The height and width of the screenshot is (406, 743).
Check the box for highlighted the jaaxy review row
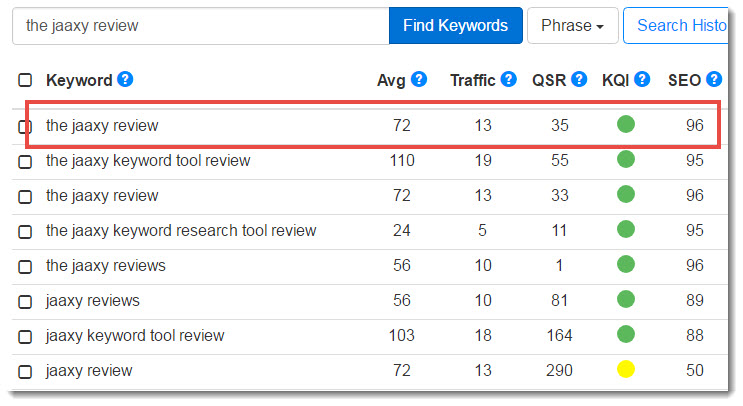pos(25,126)
